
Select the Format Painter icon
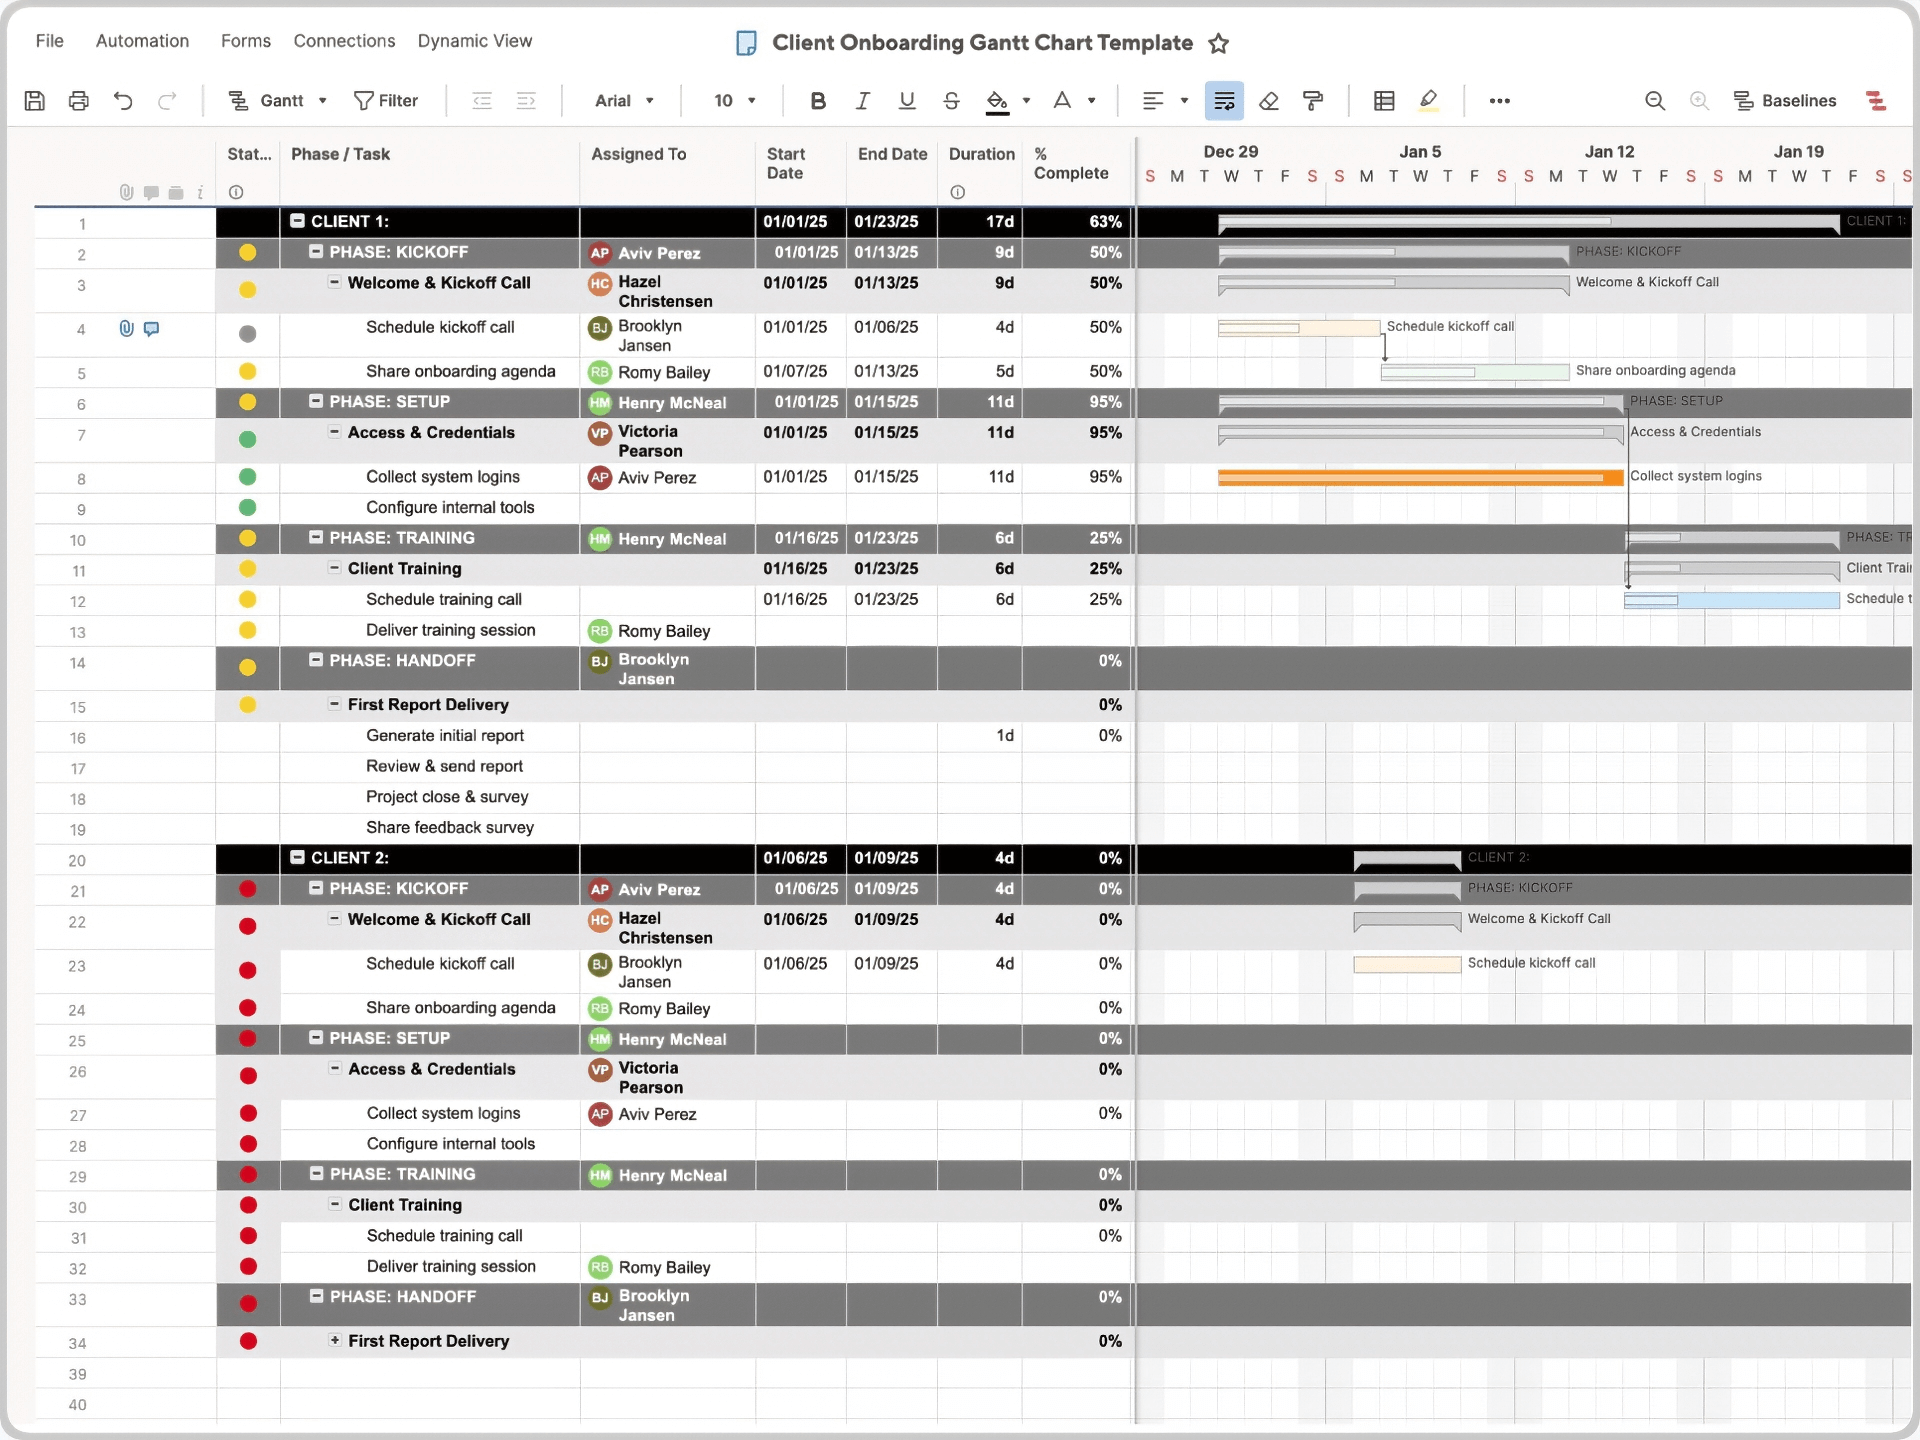(x=1313, y=100)
